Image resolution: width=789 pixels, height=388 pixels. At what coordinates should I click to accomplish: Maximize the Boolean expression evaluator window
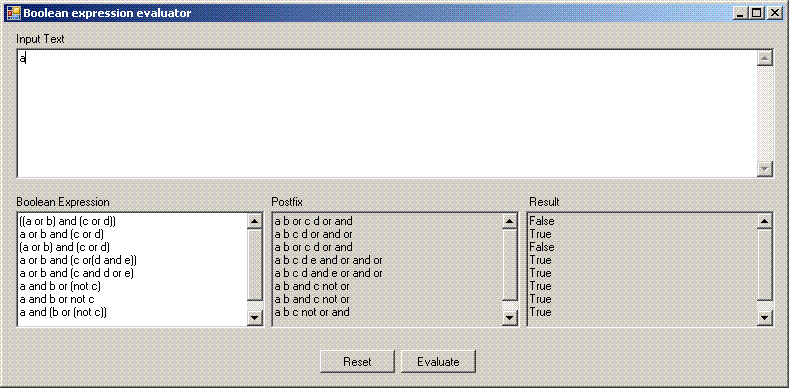coord(756,13)
